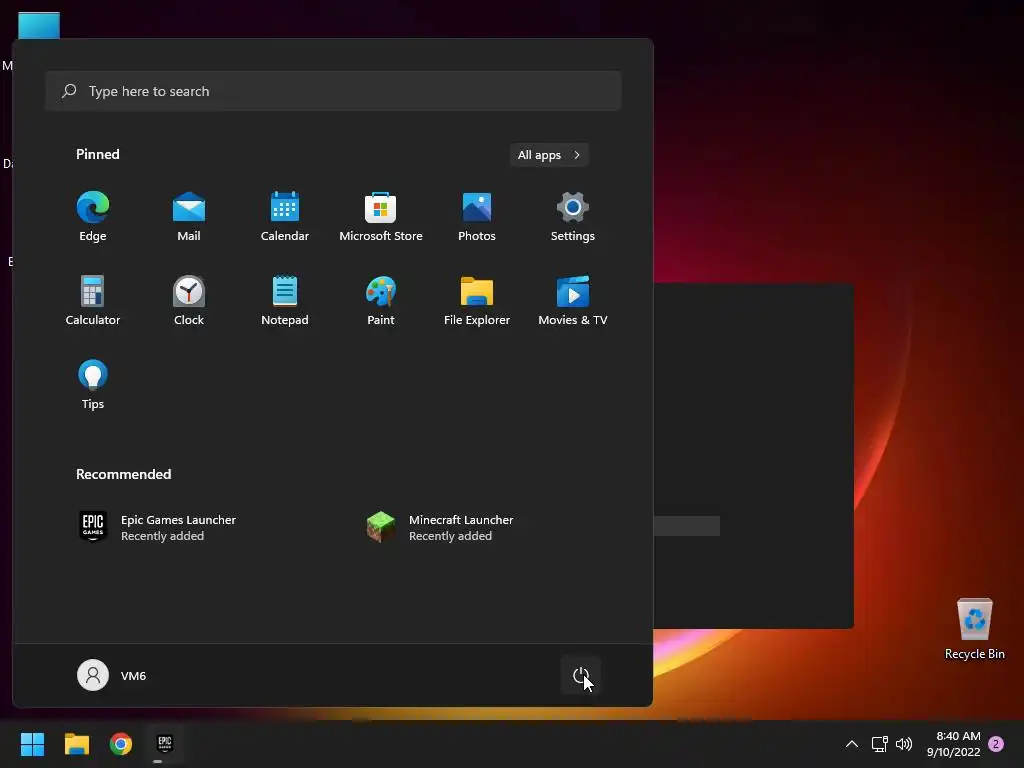Open the Tips app

click(93, 385)
